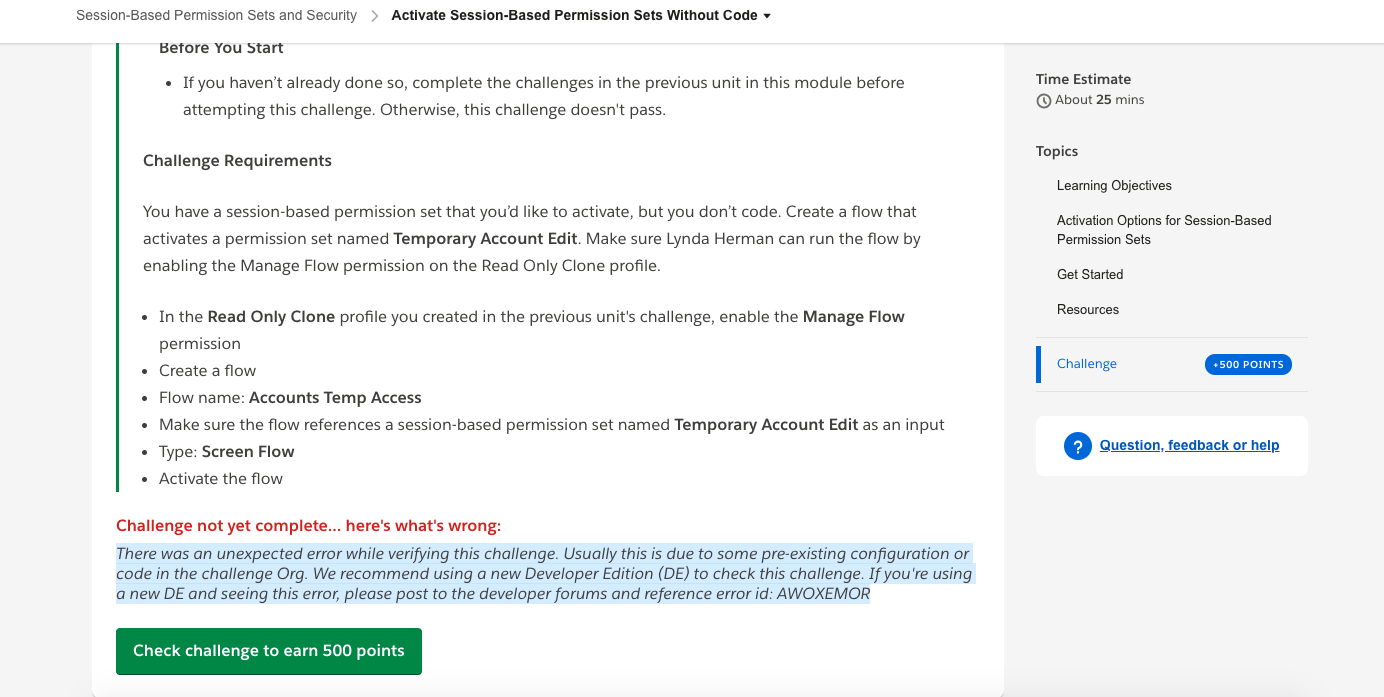Click the highlighted unexpected error message text
1384x697 pixels.
pyautogui.click(x=543, y=574)
